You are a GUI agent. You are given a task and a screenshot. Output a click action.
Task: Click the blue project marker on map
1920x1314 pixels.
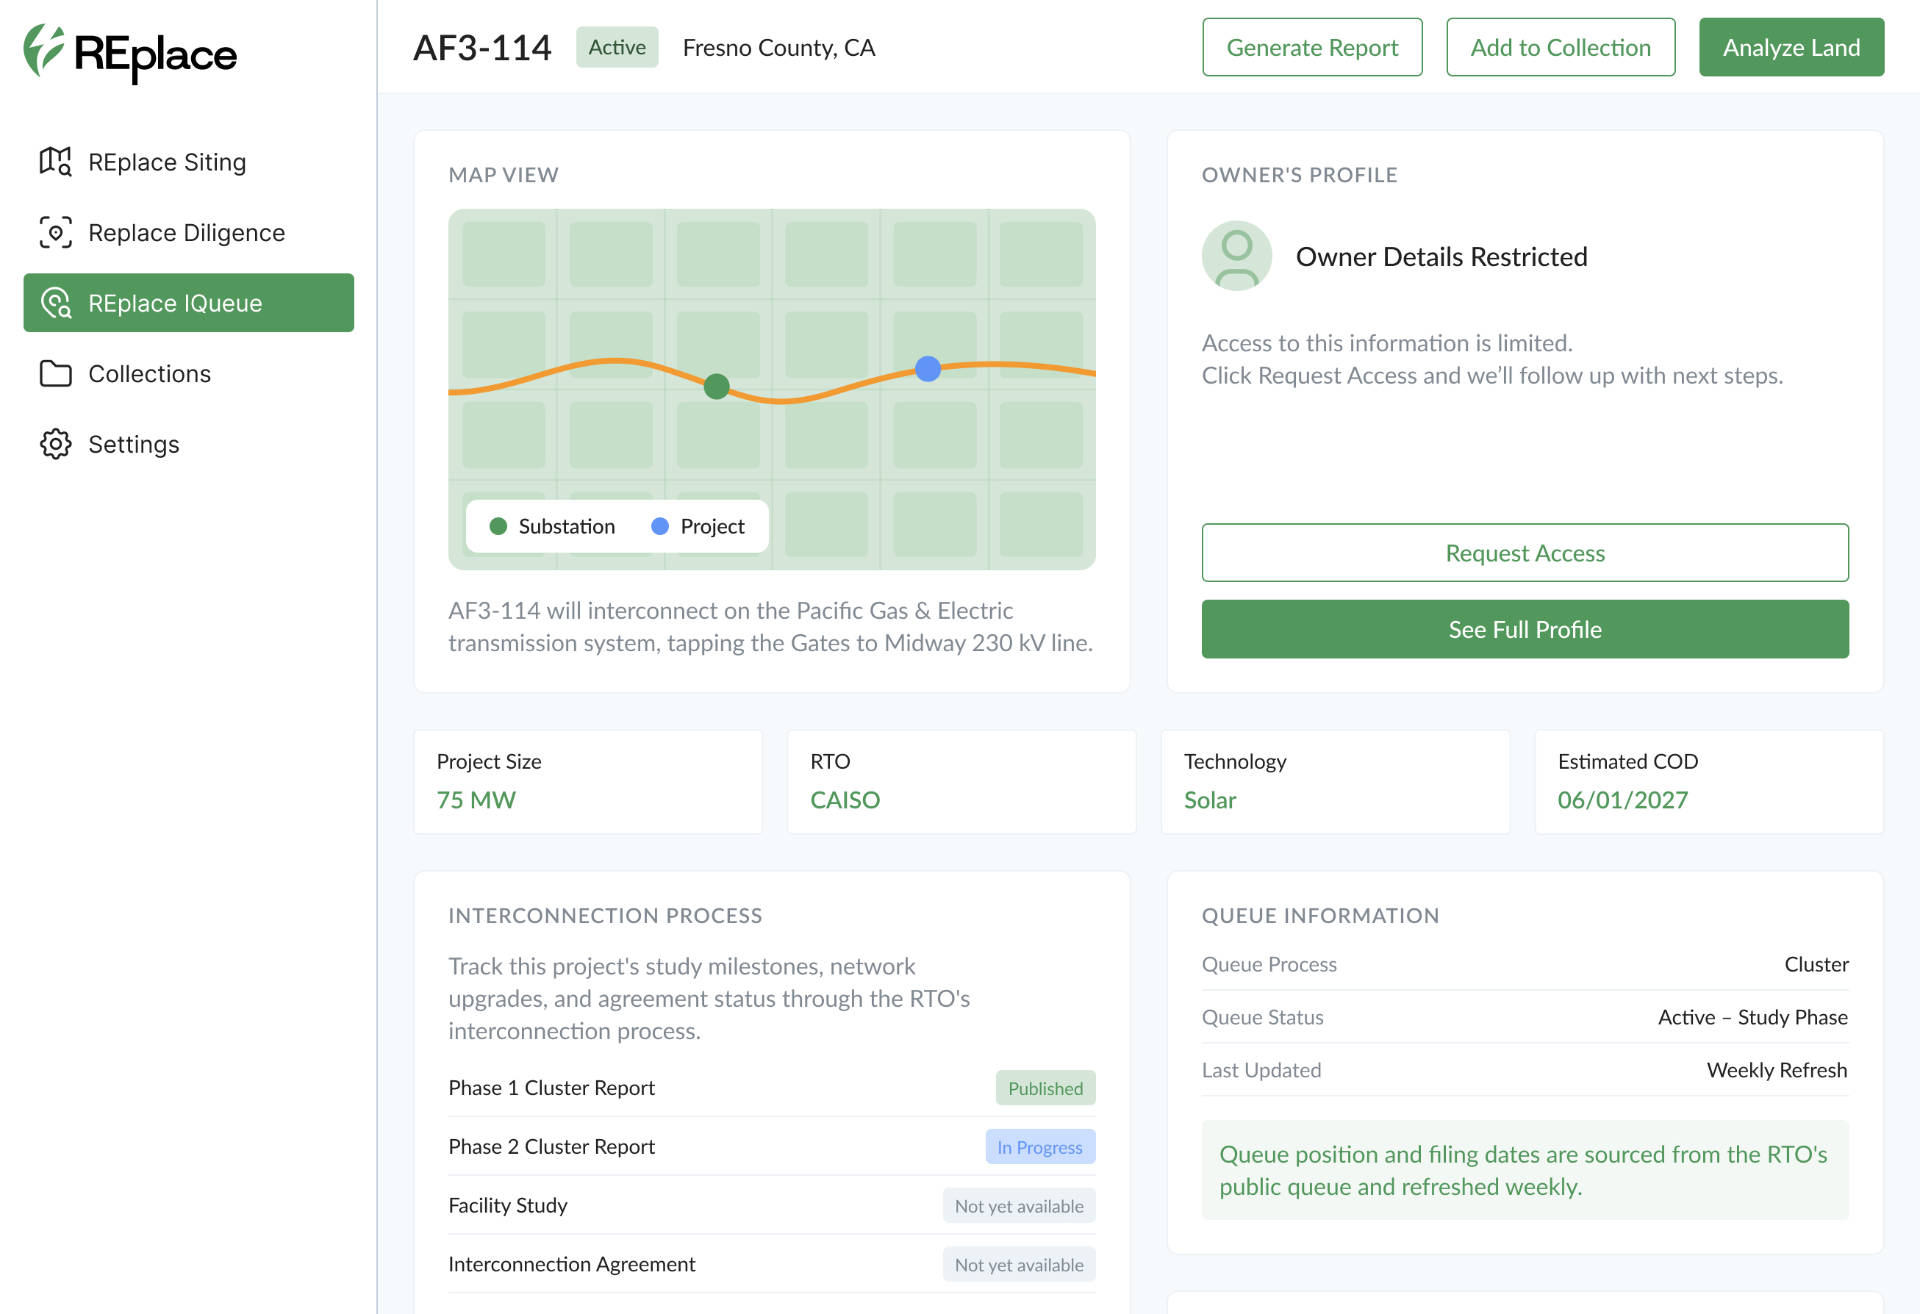pyautogui.click(x=928, y=369)
